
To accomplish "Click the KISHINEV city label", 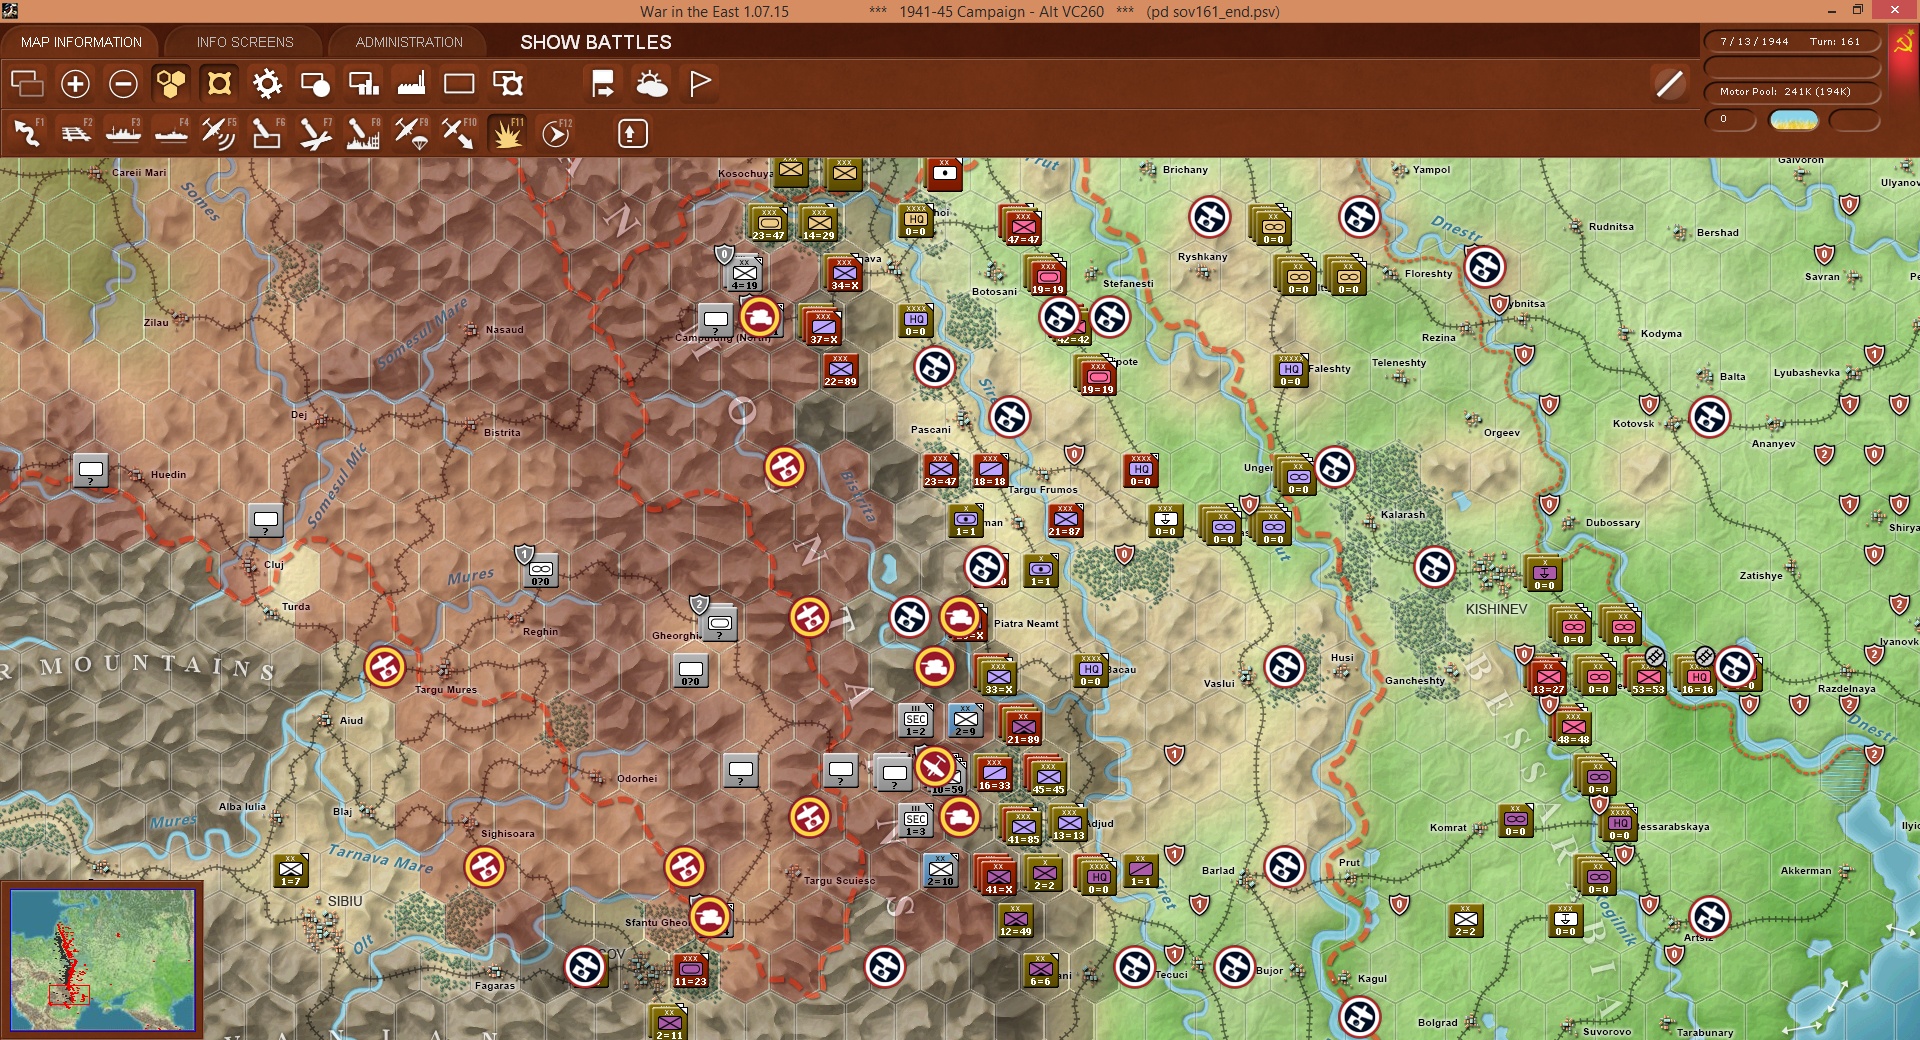I will (1496, 609).
